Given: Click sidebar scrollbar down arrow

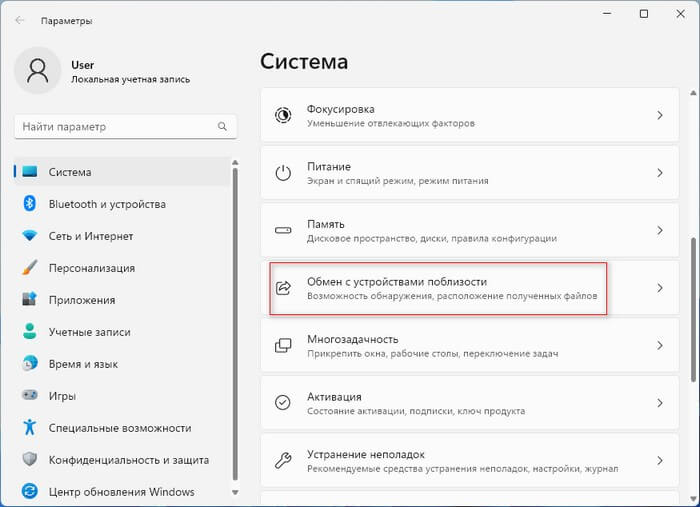Looking at the screenshot, I should pos(235,492).
